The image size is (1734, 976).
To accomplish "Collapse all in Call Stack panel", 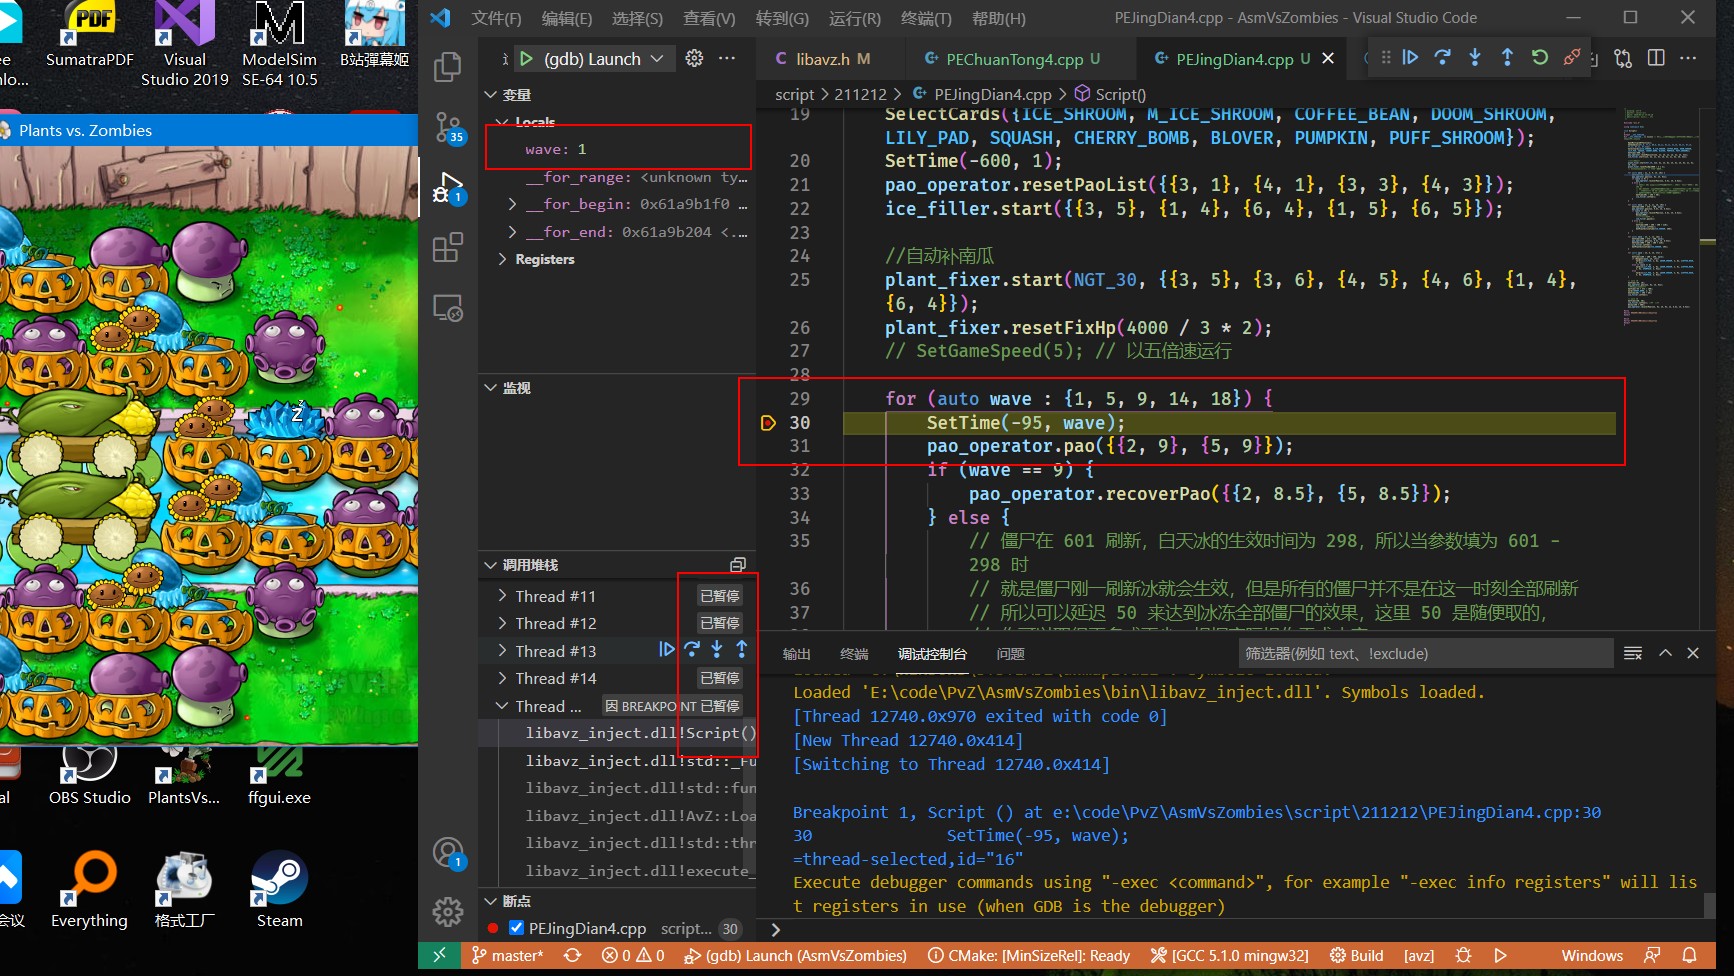I will pyautogui.click(x=738, y=565).
